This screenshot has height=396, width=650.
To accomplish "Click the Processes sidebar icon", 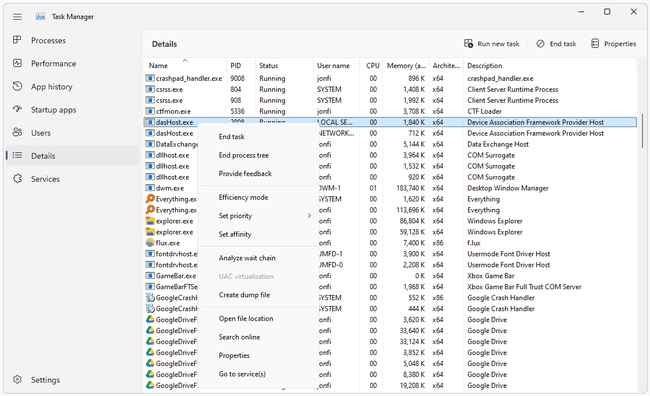I will point(17,40).
